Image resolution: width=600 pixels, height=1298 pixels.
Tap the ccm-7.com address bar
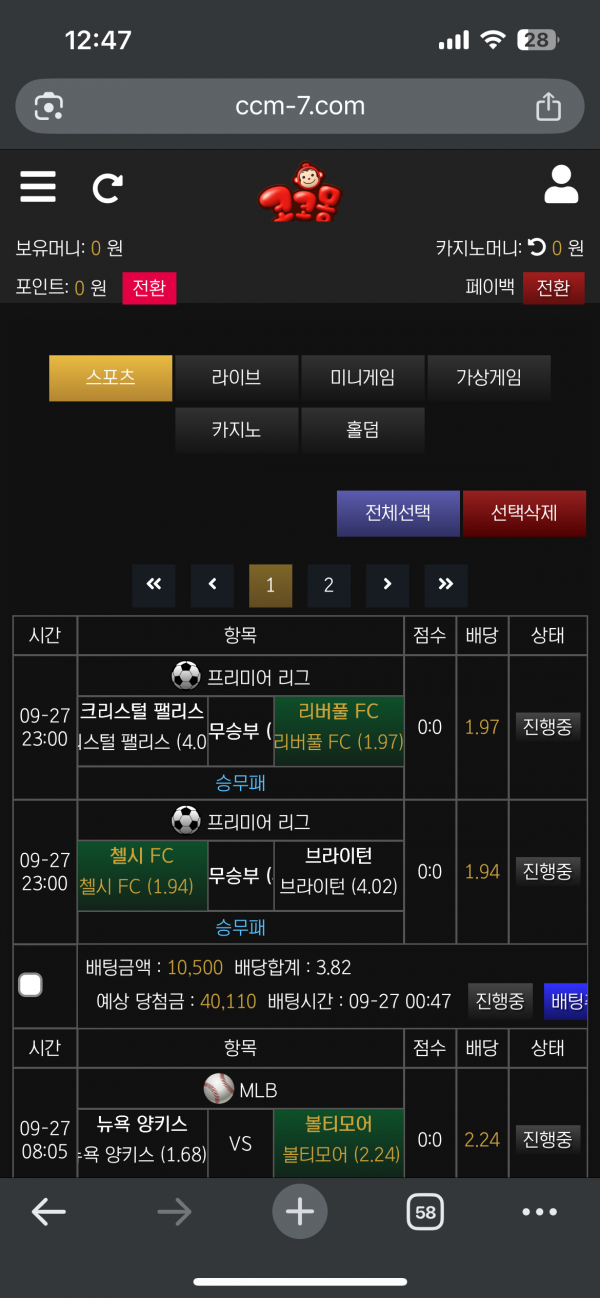[300, 106]
